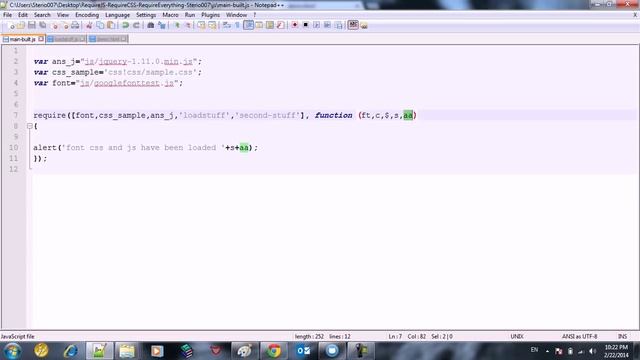The image size is (640, 360).
Task: Open Internet Explorer from taskbar
Action: pyautogui.click(x=70, y=351)
